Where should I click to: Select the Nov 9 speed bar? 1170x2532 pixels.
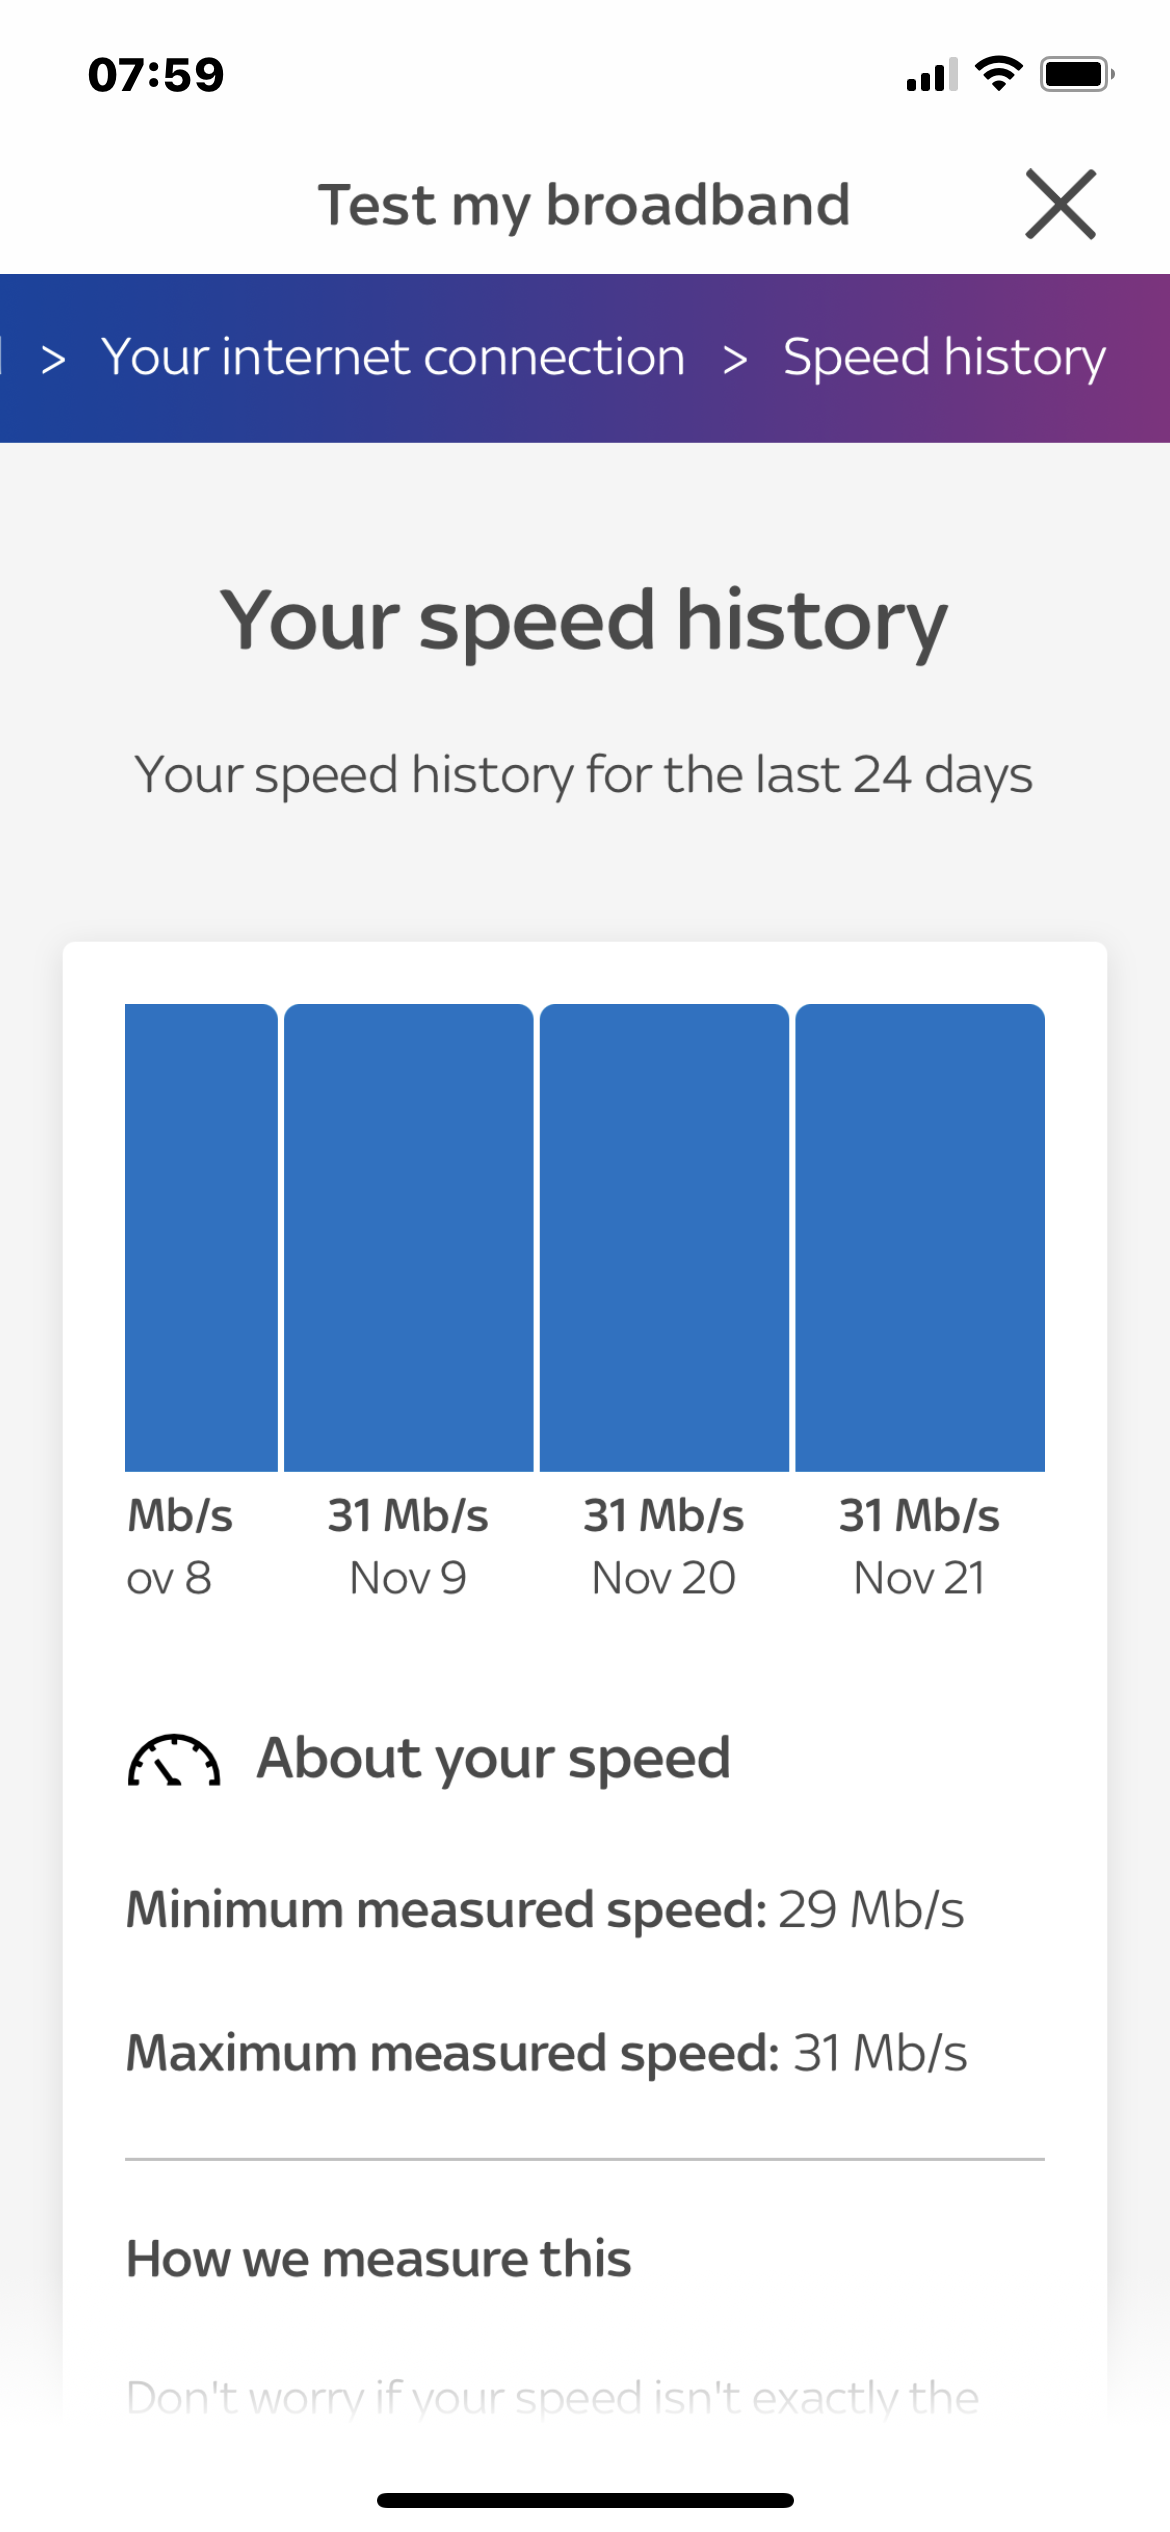click(x=408, y=1237)
